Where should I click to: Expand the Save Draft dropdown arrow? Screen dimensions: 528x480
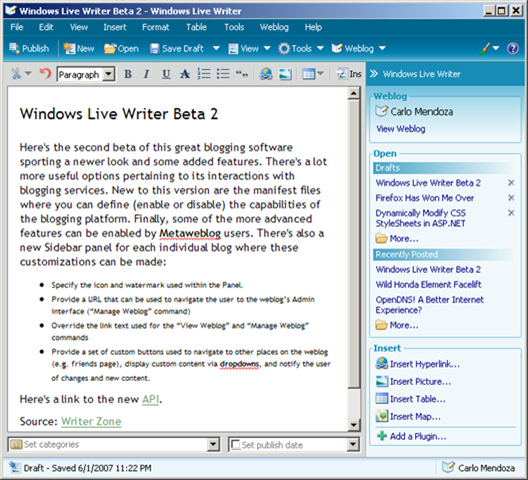click(x=216, y=49)
